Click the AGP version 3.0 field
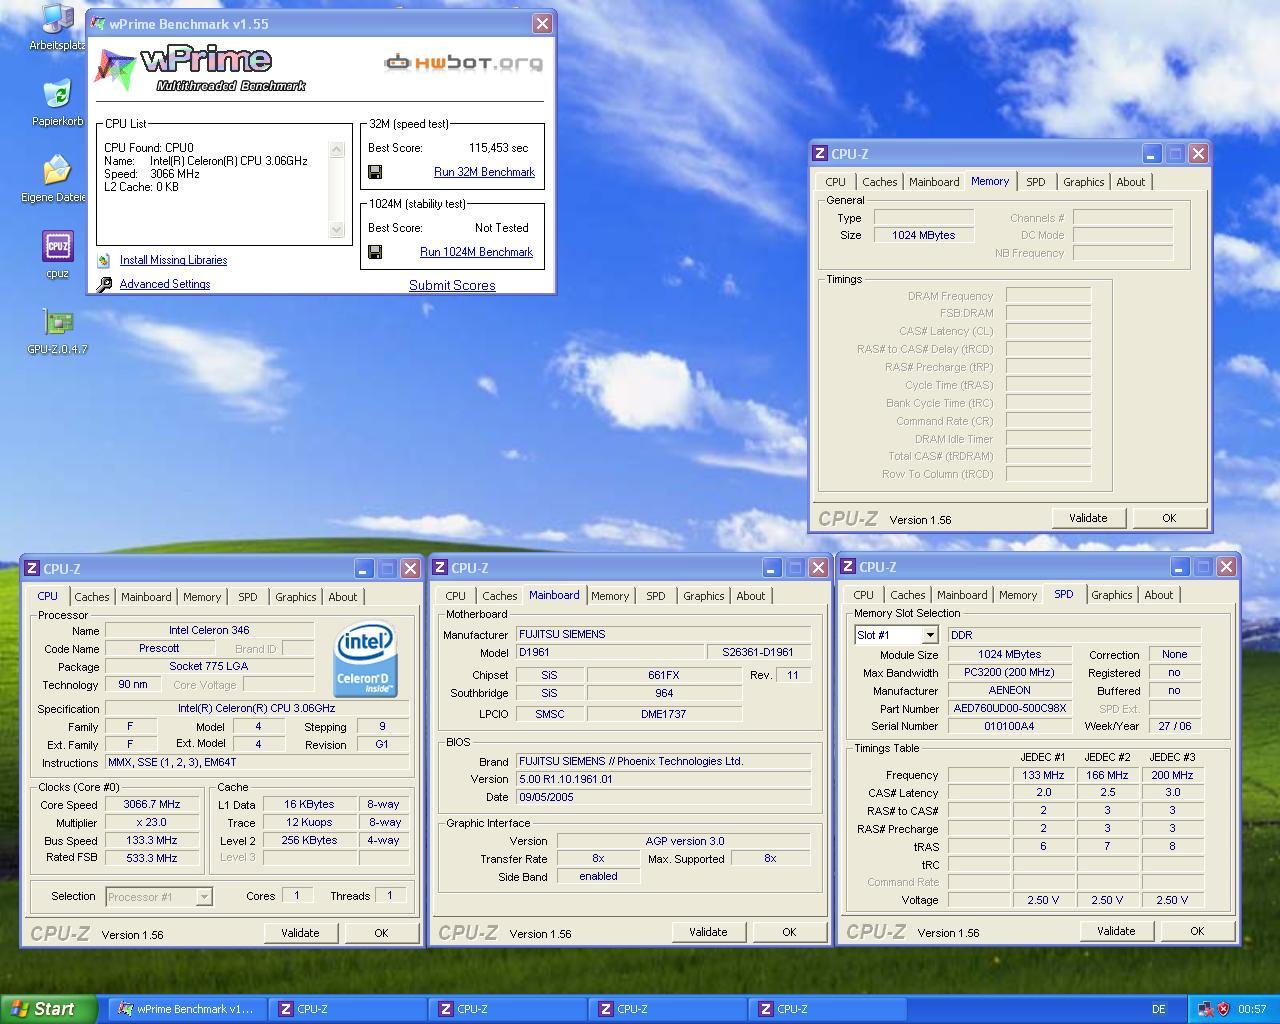1280x1024 pixels. click(x=685, y=841)
